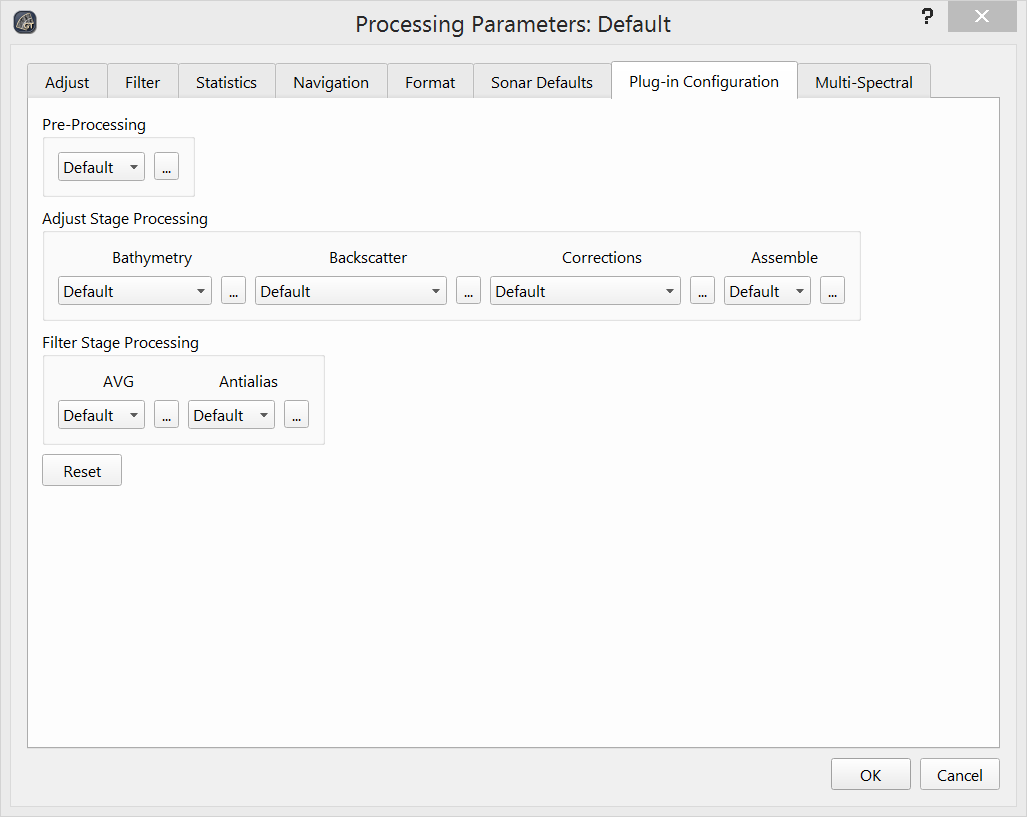
Task: Click the Filter Stage Processing label
Action: (x=120, y=343)
